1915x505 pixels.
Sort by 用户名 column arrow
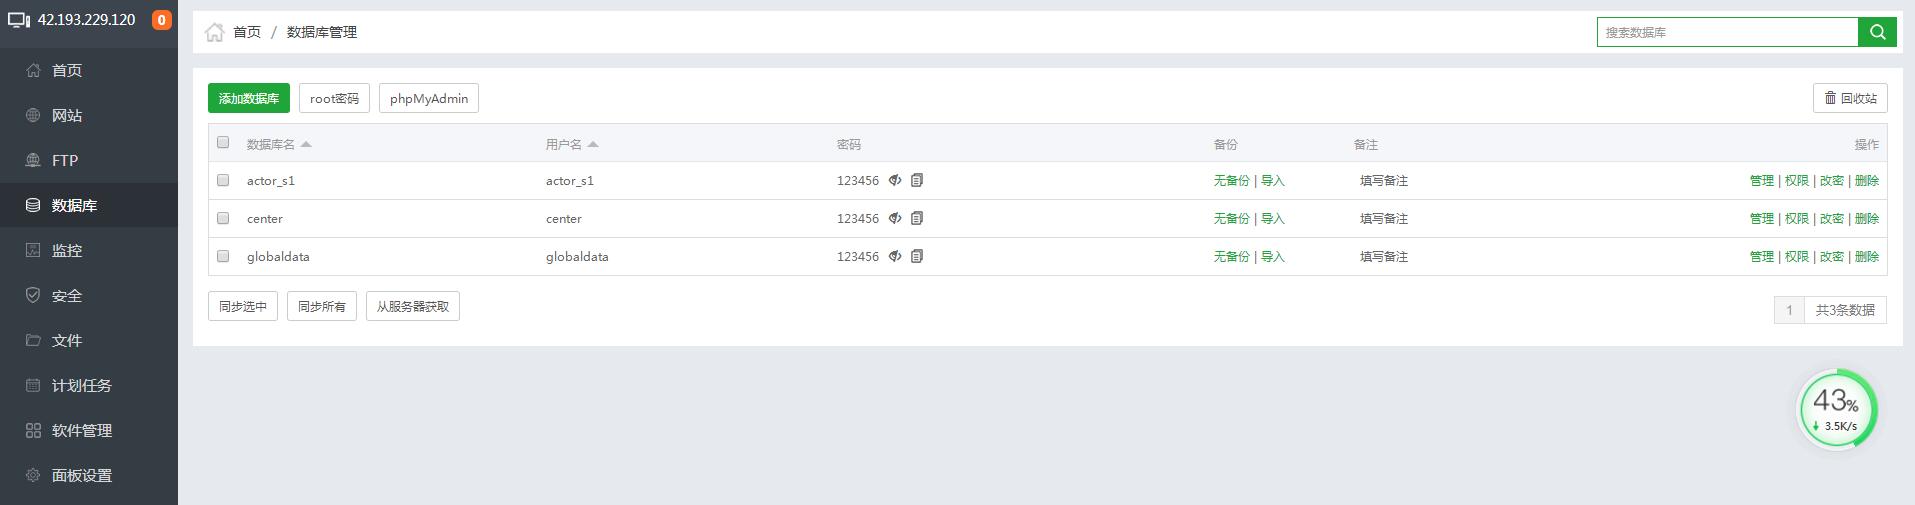[593, 144]
